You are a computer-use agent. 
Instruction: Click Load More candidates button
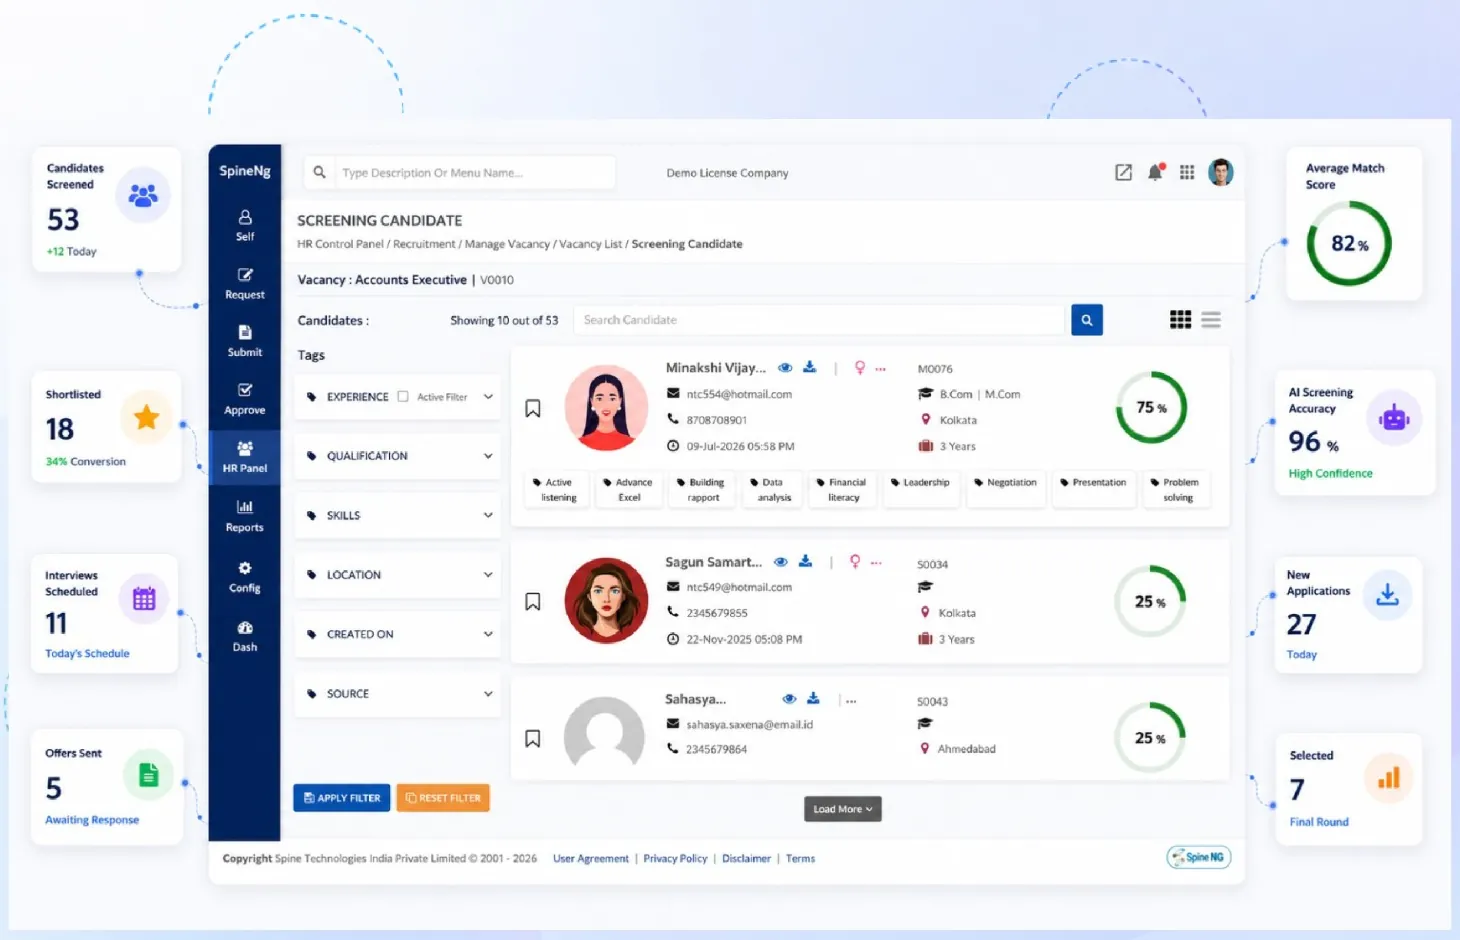tap(843, 809)
